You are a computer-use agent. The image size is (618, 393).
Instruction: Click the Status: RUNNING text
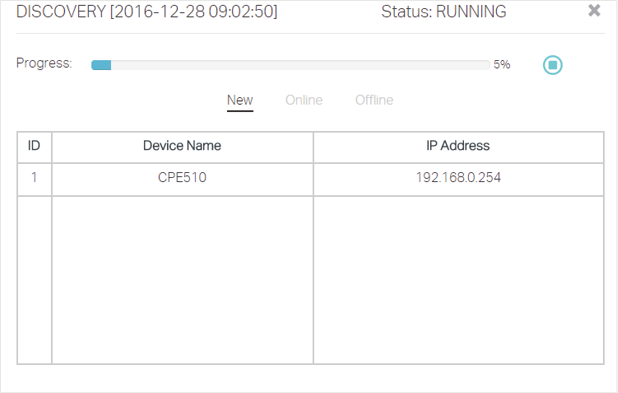[443, 11]
